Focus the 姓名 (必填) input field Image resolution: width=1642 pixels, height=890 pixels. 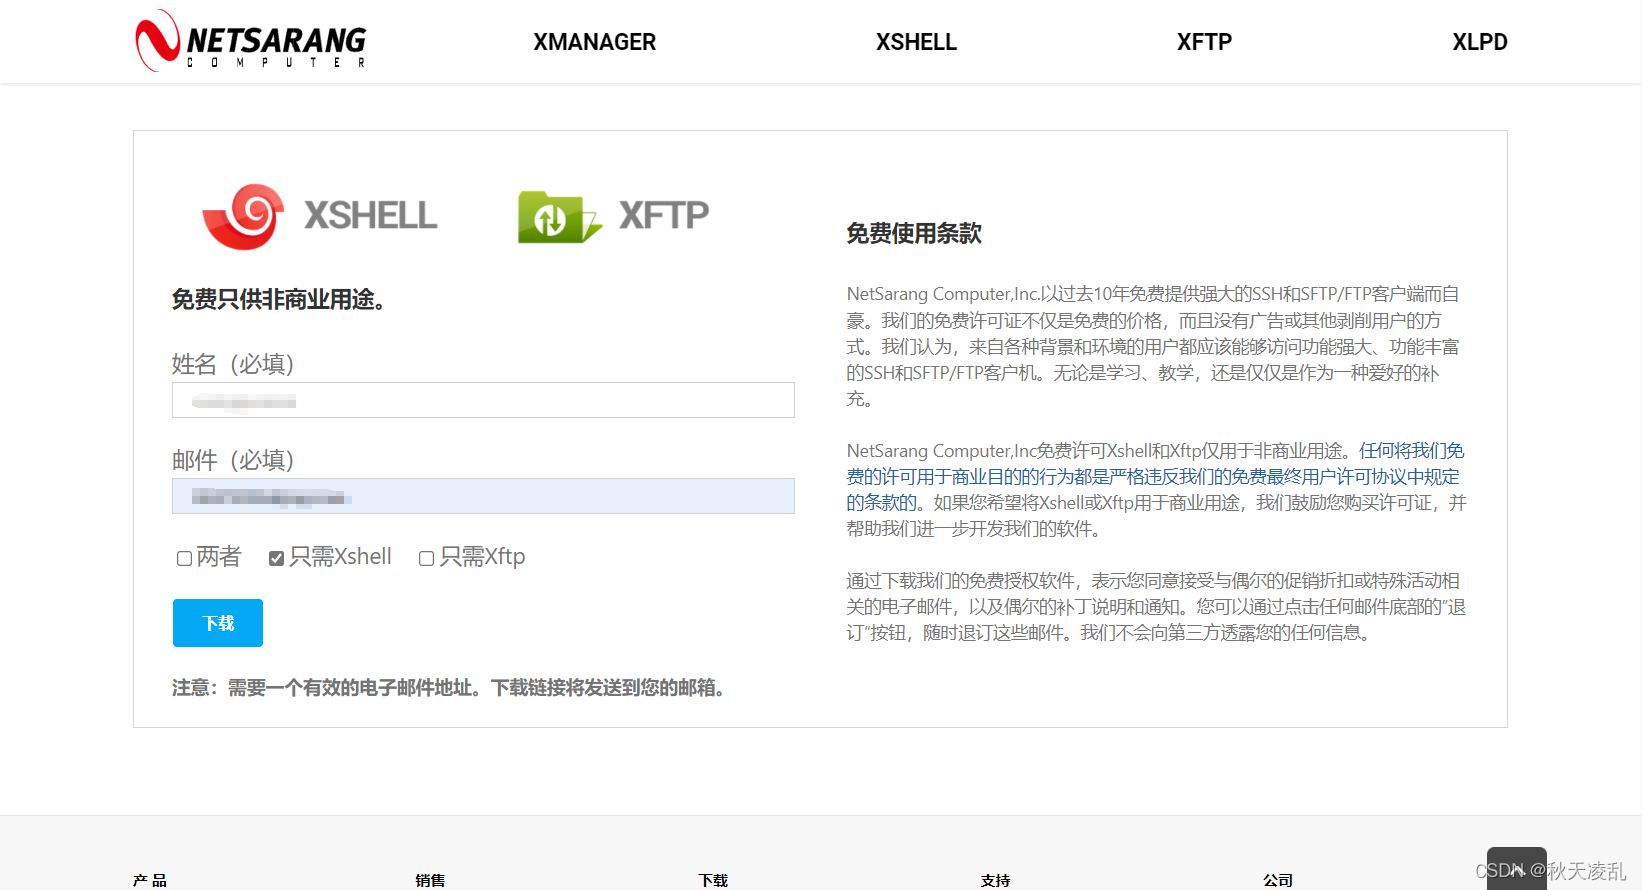(x=483, y=400)
